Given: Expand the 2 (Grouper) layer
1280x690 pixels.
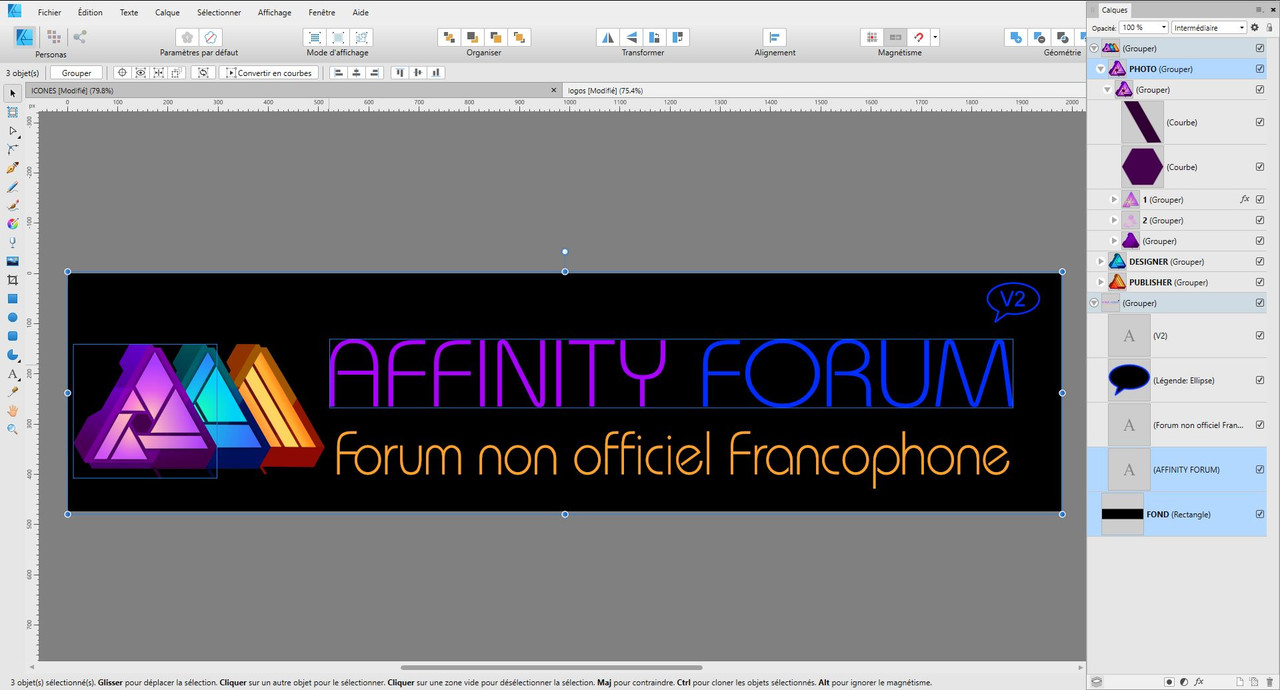Looking at the screenshot, I should [1114, 220].
